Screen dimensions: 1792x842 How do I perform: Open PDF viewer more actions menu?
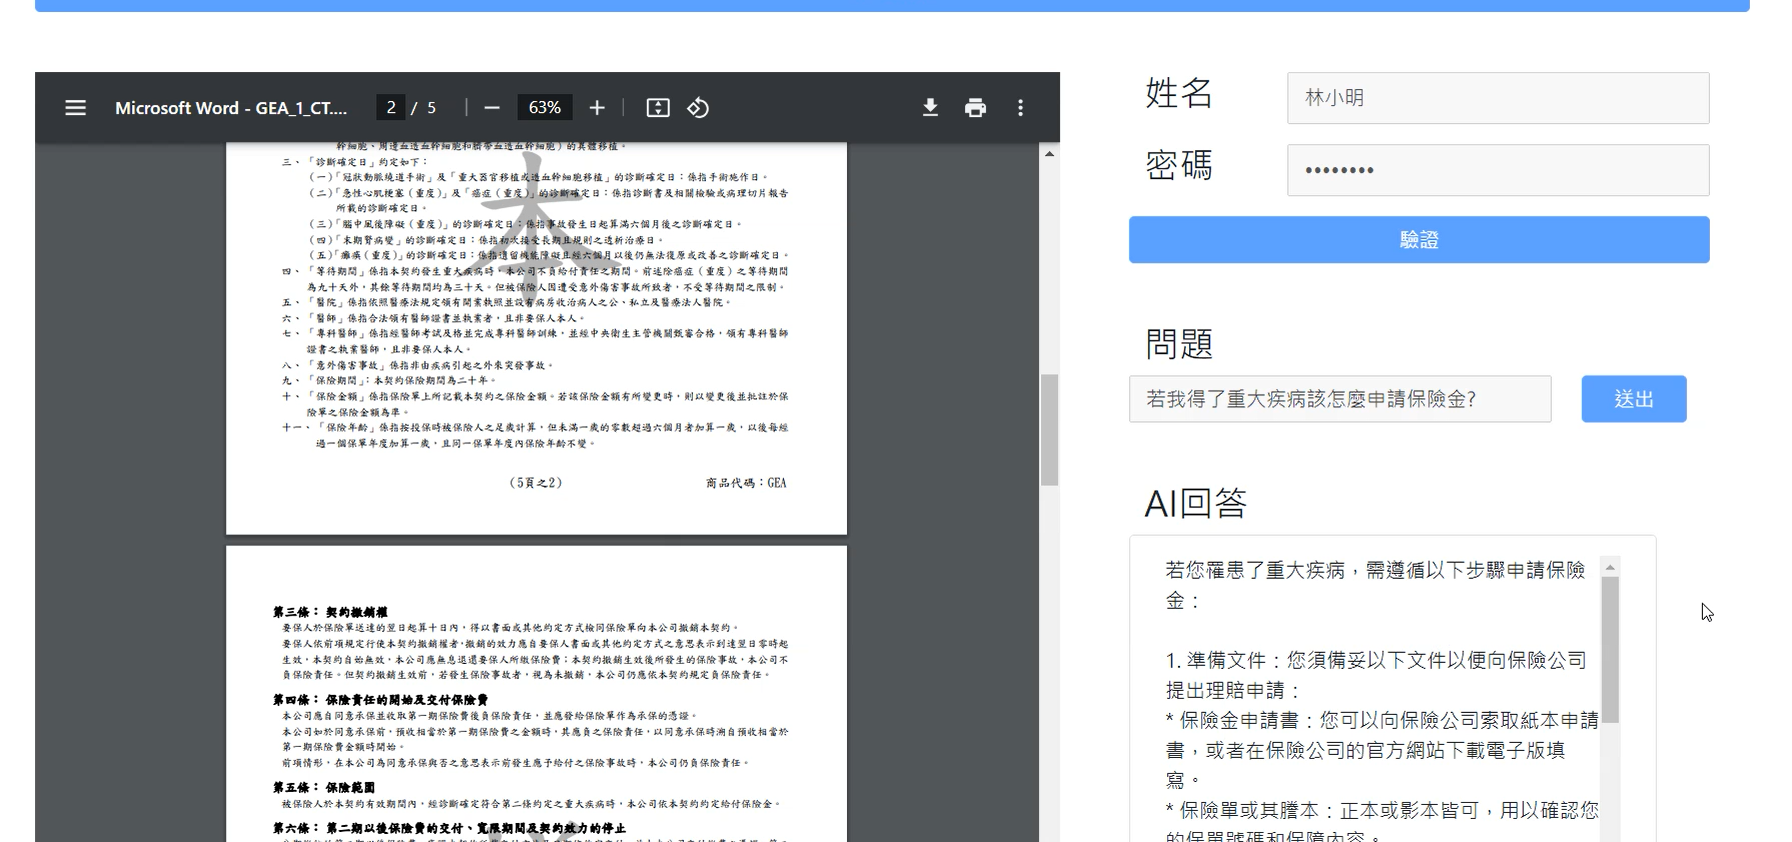pos(1020,107)
